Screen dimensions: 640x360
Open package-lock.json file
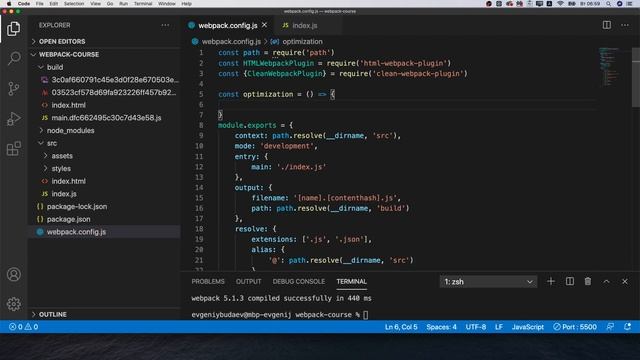pos(105,206)
